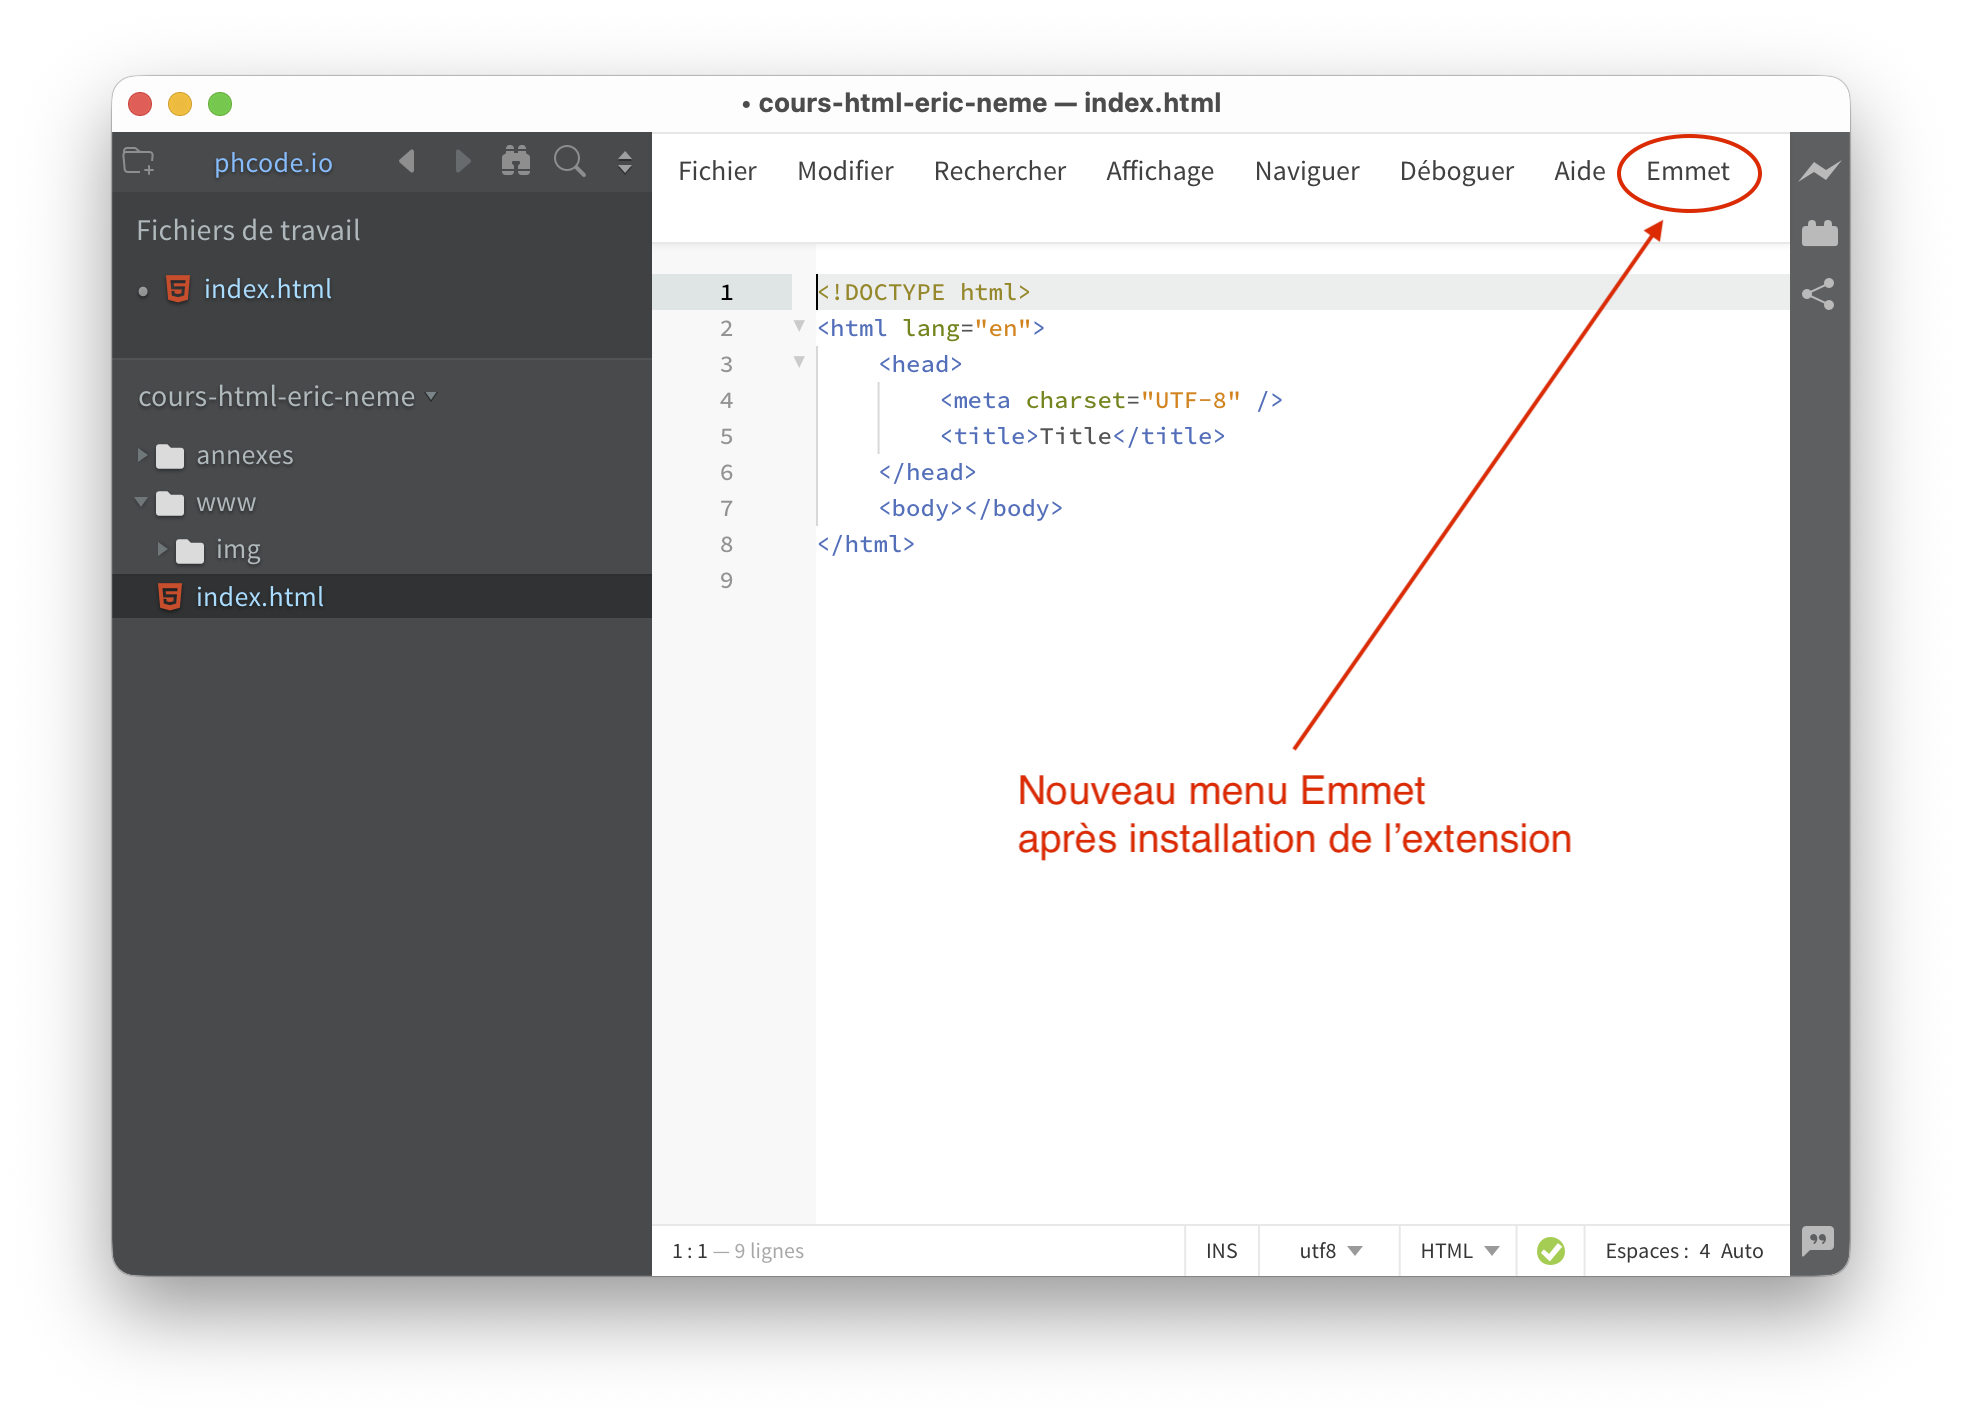Click the split view arrows icon
This screenshot has width=1962, height=1424.
coord(624,161)
